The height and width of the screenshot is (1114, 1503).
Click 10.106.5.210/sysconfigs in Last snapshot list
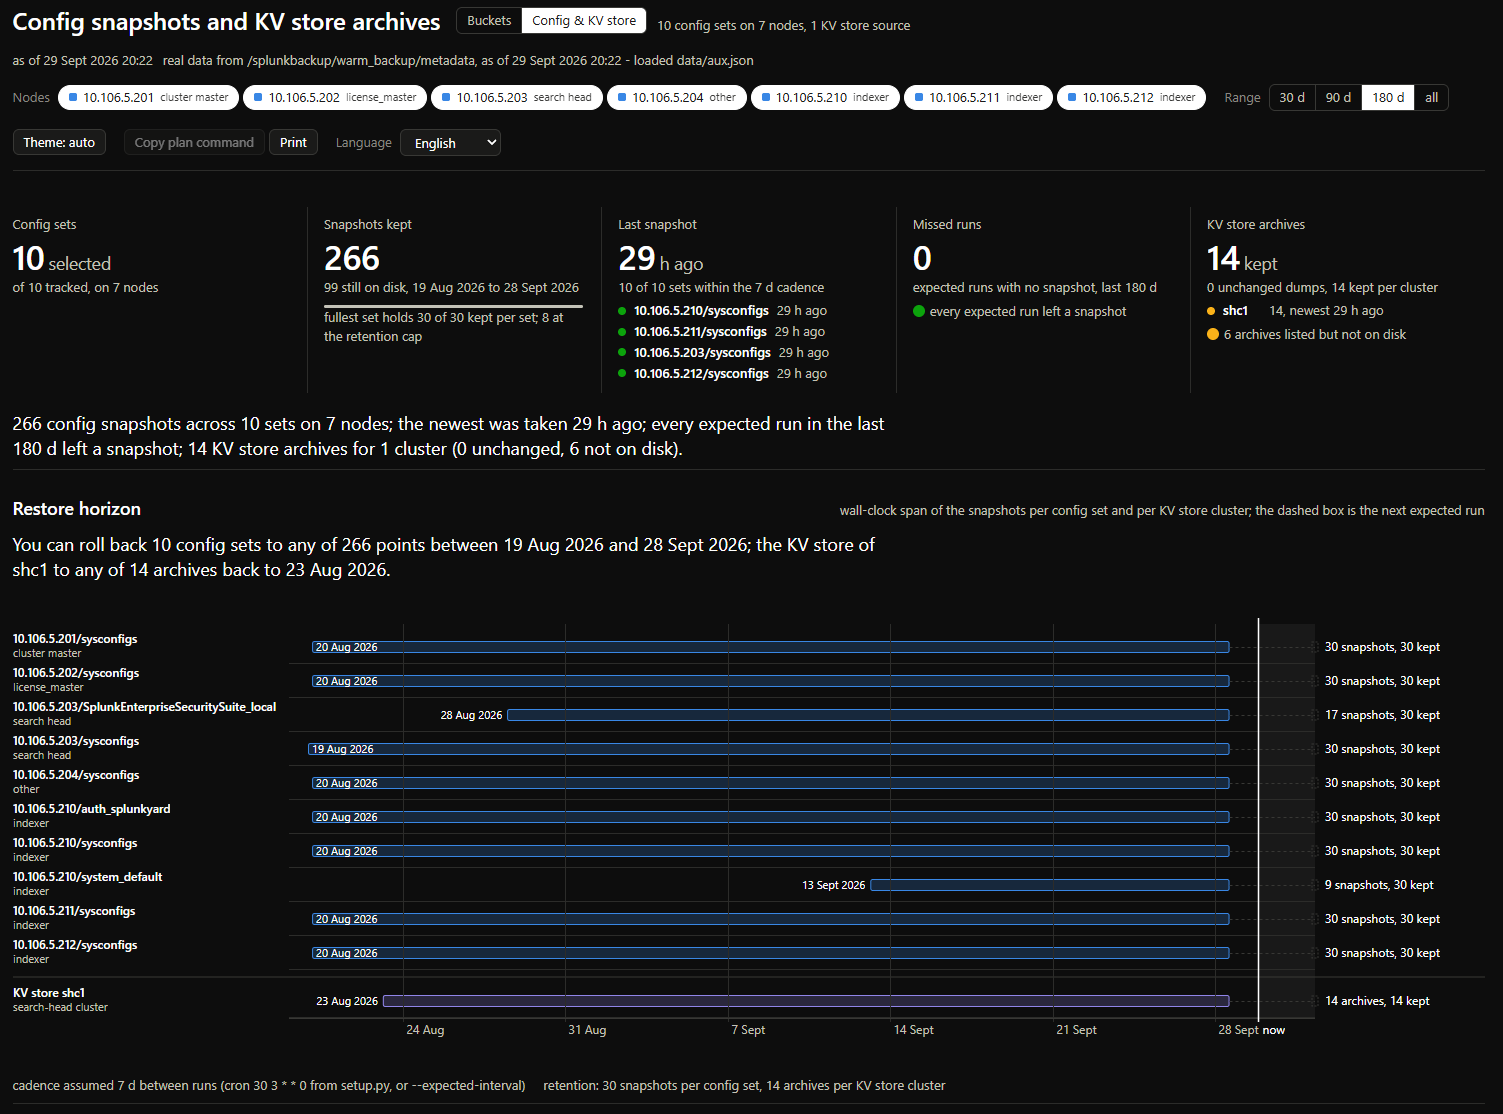click(x=701, y=311)
